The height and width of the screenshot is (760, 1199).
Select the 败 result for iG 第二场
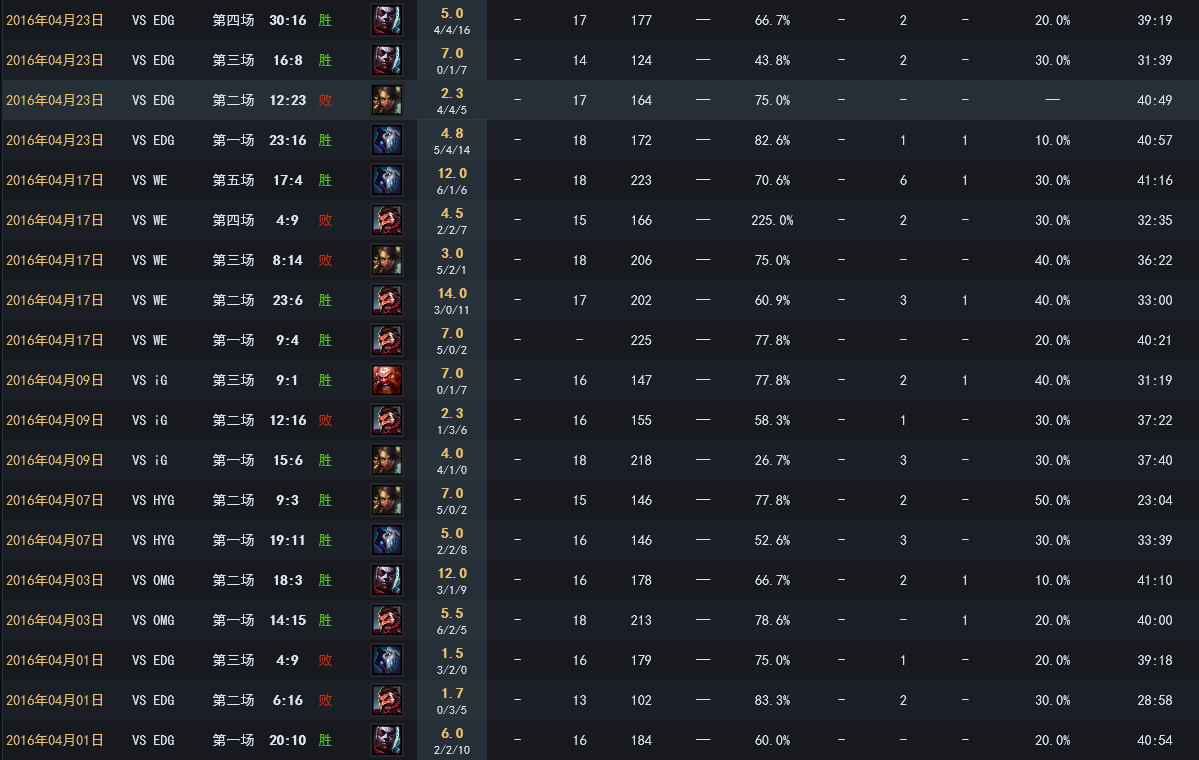pos(325,421)
